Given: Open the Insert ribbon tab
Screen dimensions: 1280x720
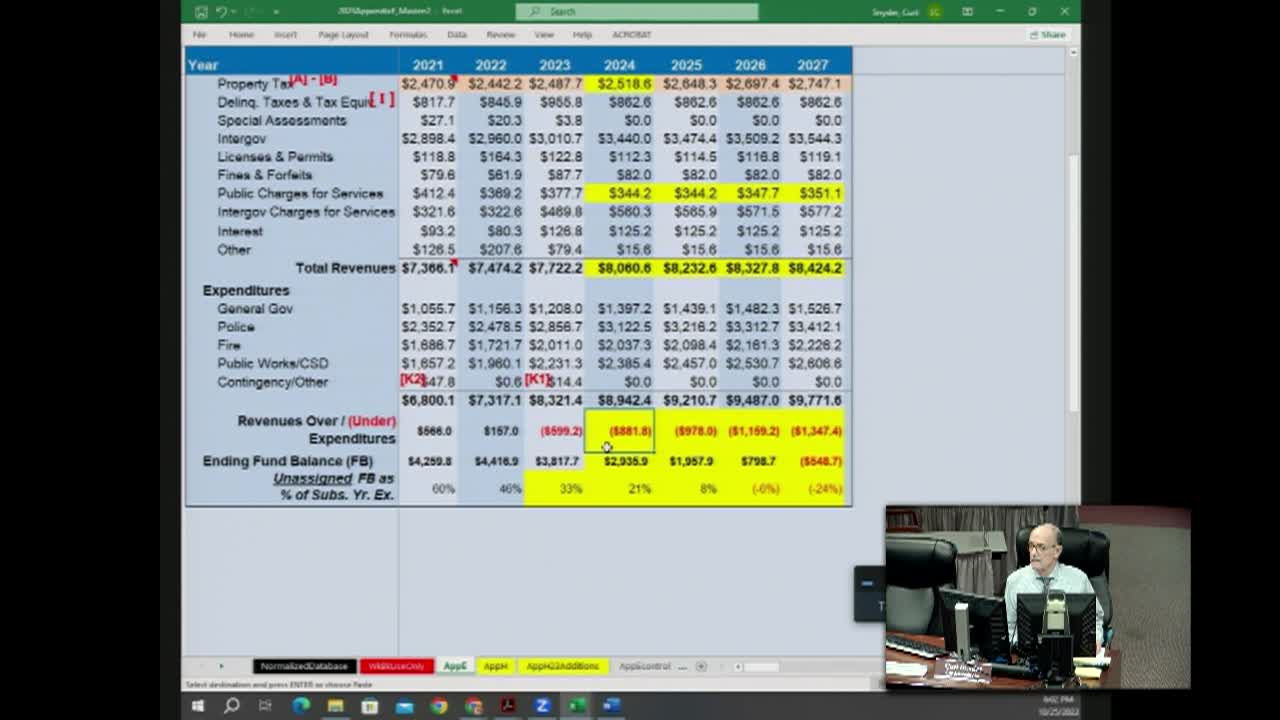Looking at the screenshot, I should (285, 34).
